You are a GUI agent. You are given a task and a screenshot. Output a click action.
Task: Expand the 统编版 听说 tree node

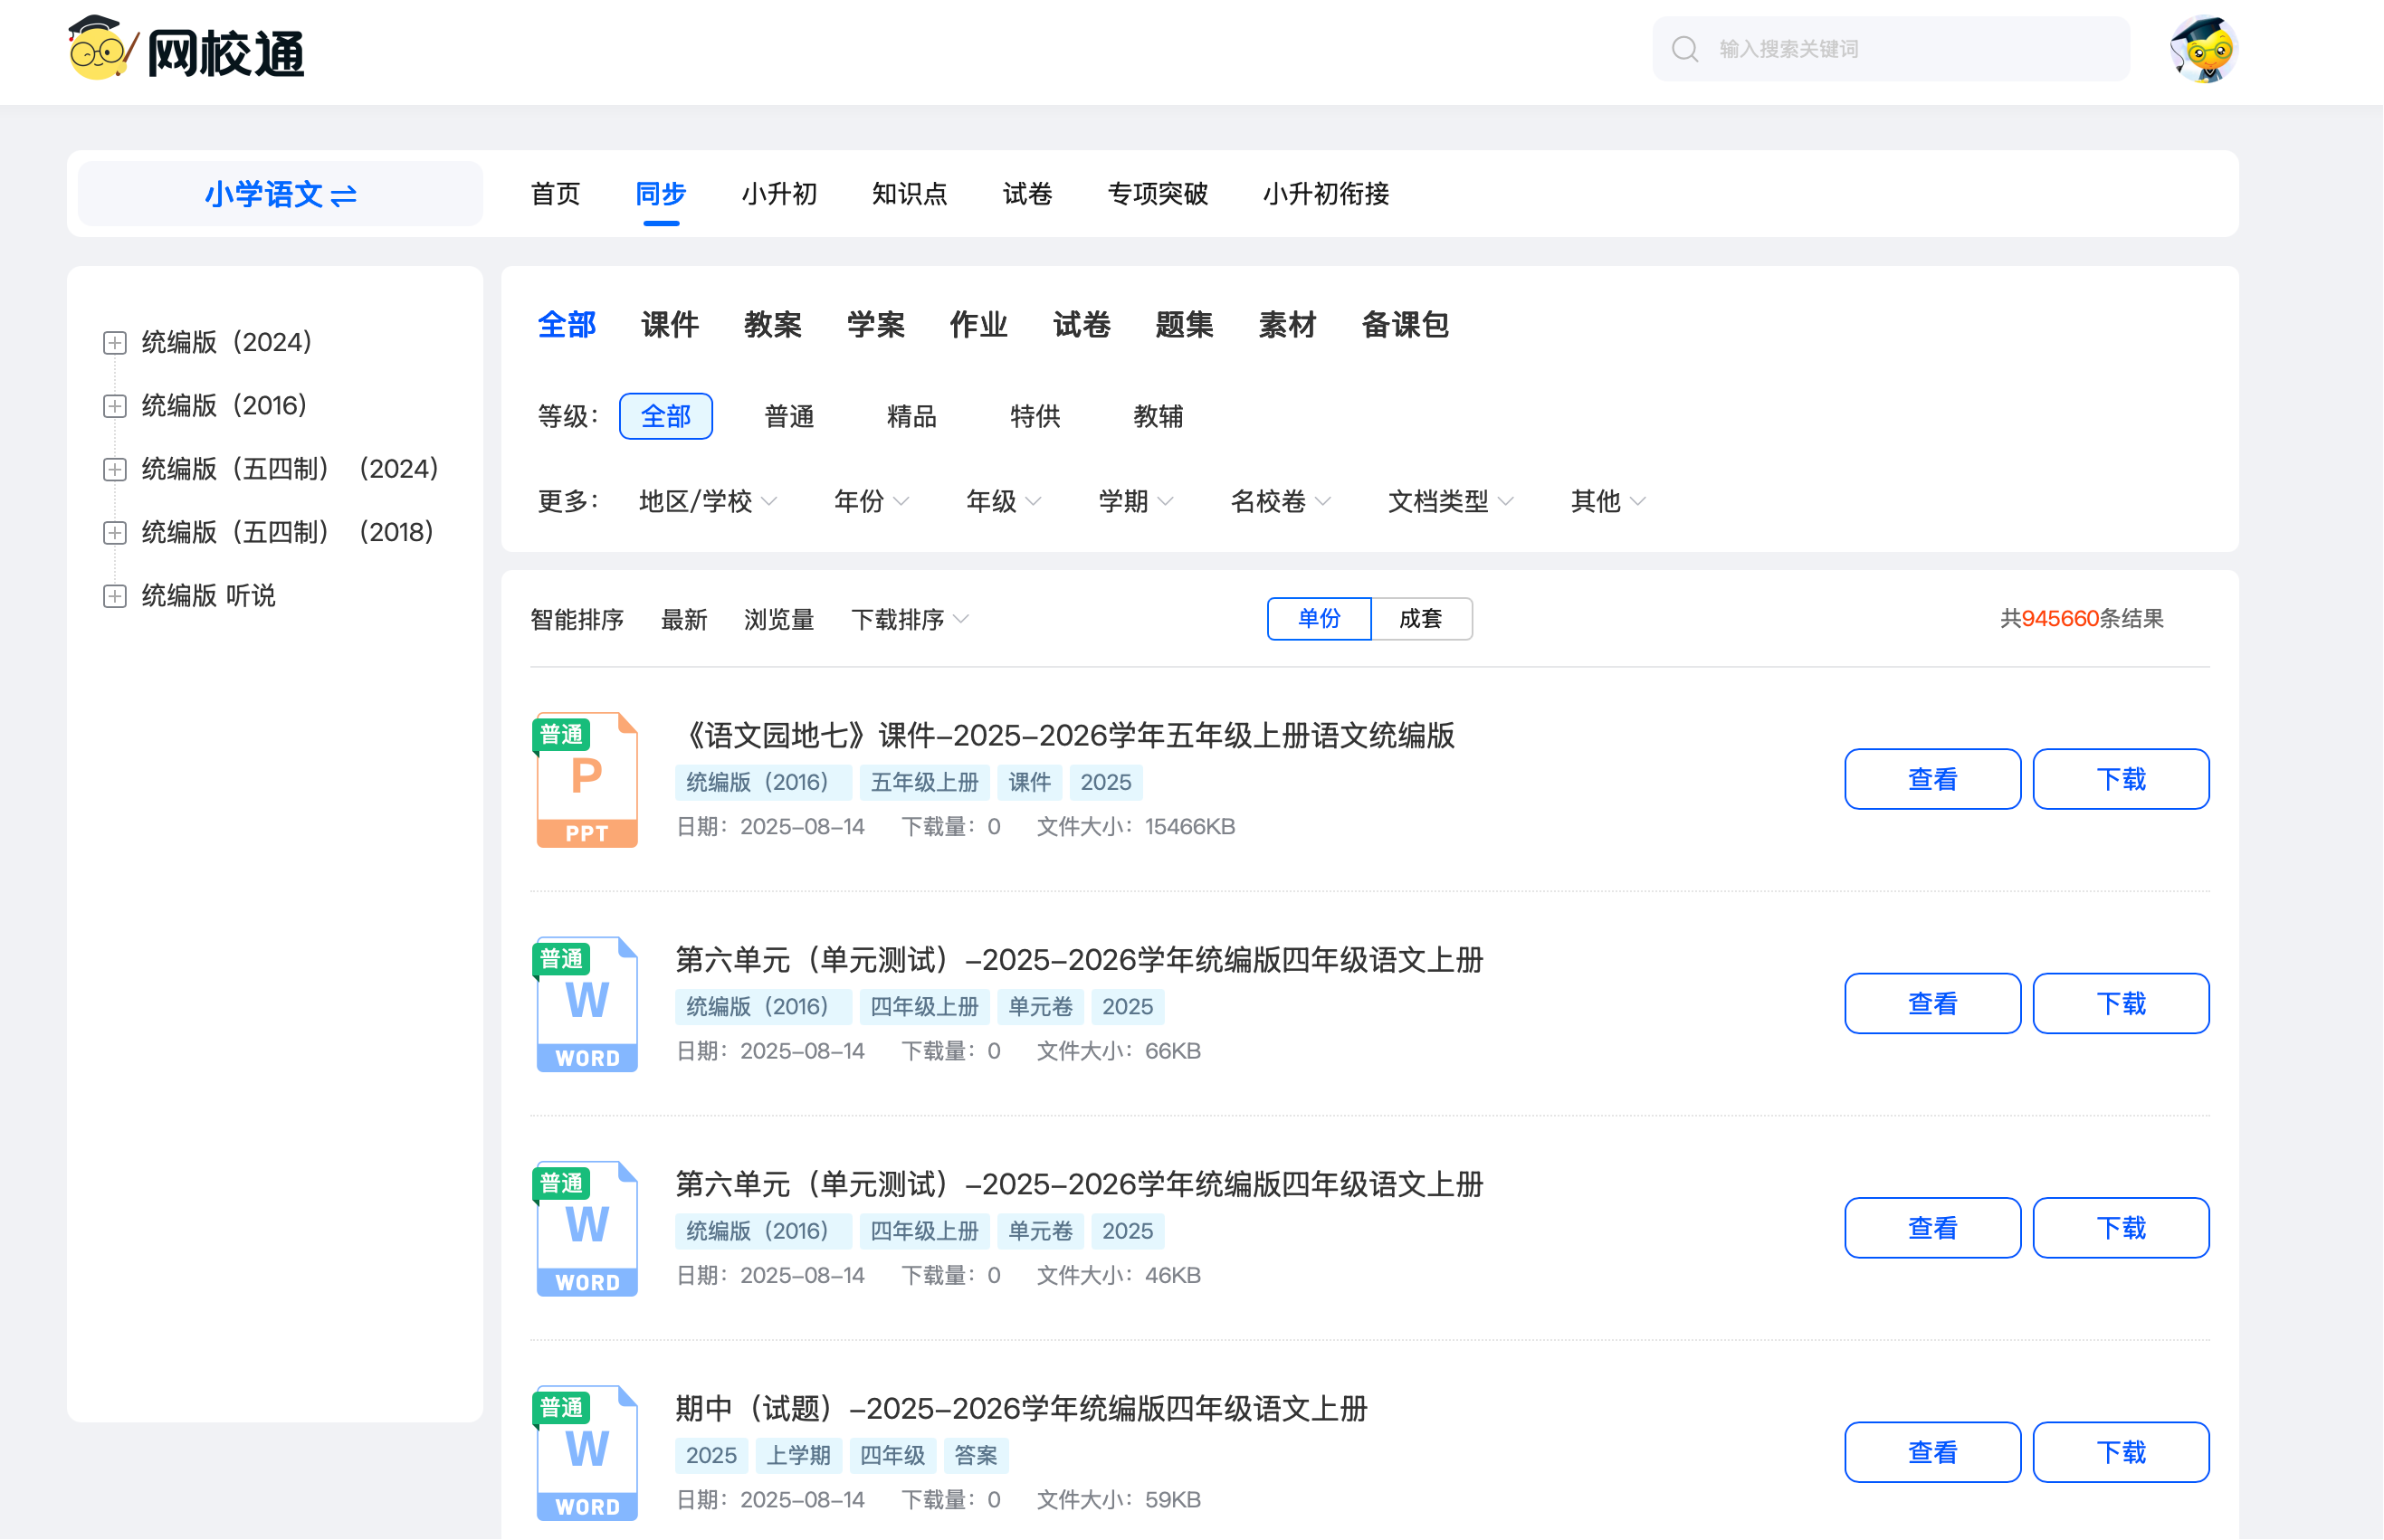pos(115,596)
